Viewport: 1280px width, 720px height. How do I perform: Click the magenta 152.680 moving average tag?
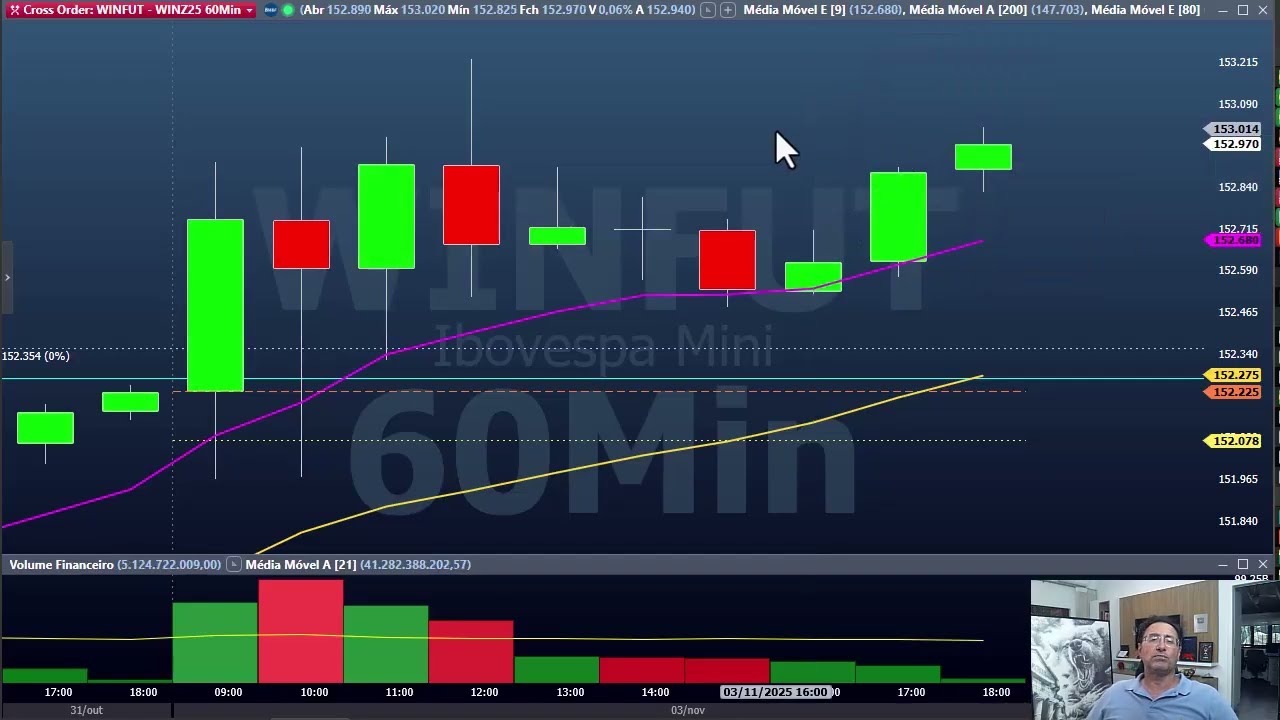tap(1233, 240)
